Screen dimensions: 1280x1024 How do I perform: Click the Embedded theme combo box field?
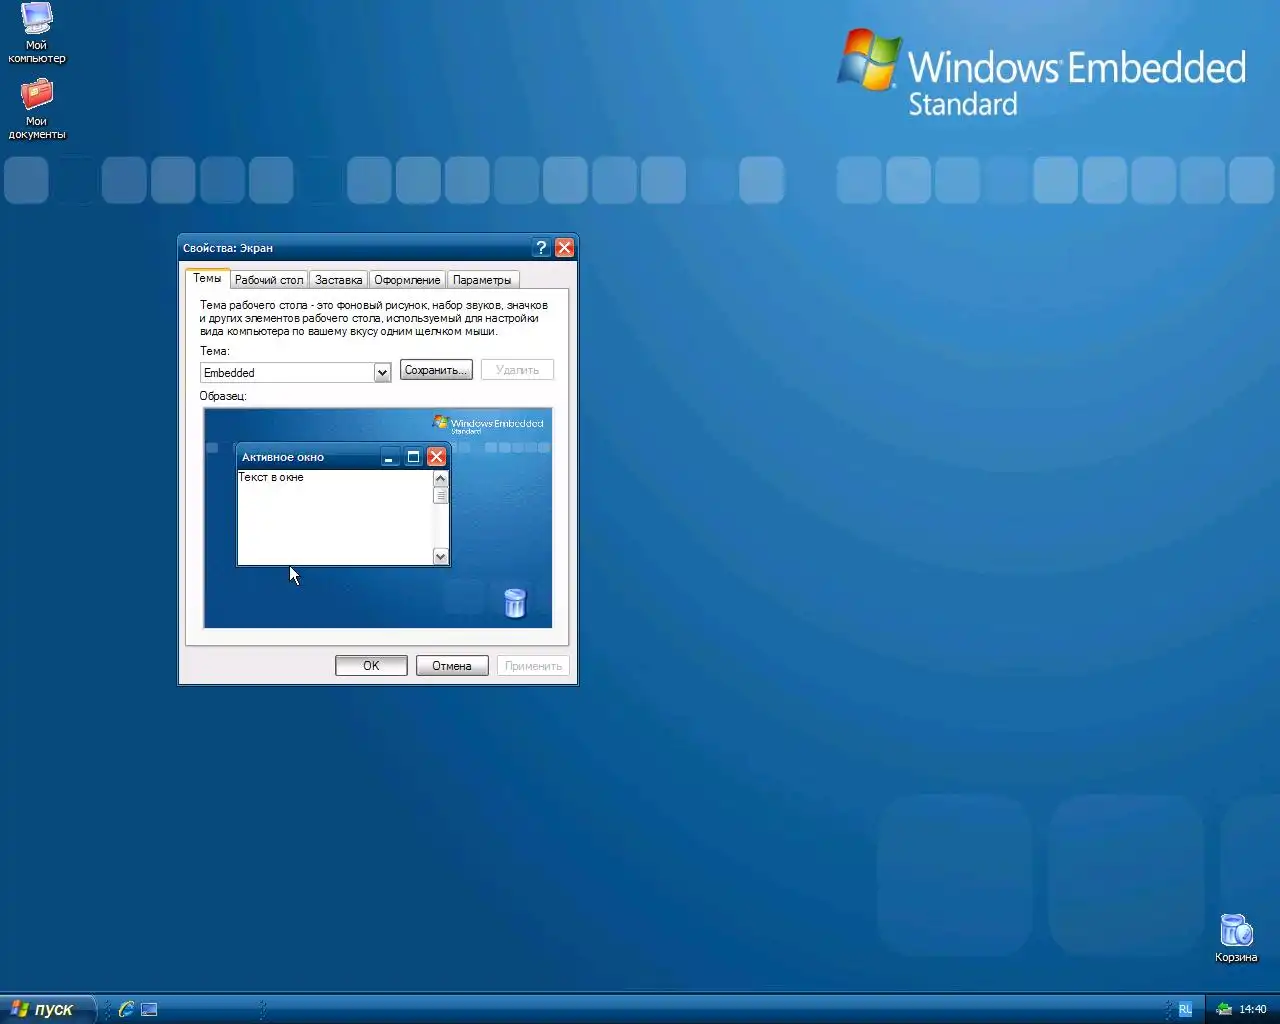coord(295,373)
